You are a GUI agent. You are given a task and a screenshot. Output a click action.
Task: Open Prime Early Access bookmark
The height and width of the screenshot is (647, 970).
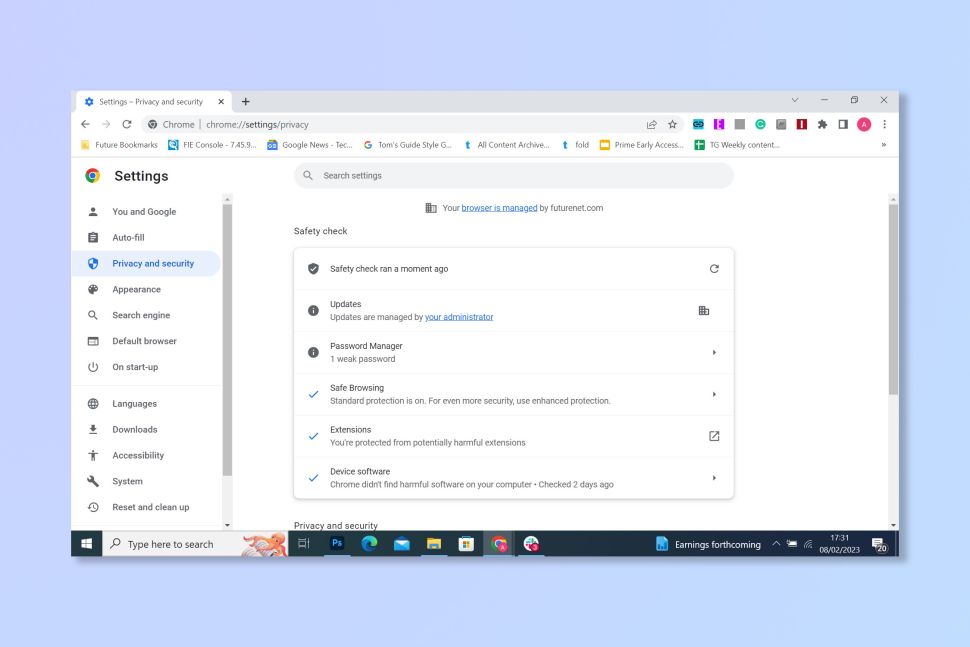coord(642,145)
